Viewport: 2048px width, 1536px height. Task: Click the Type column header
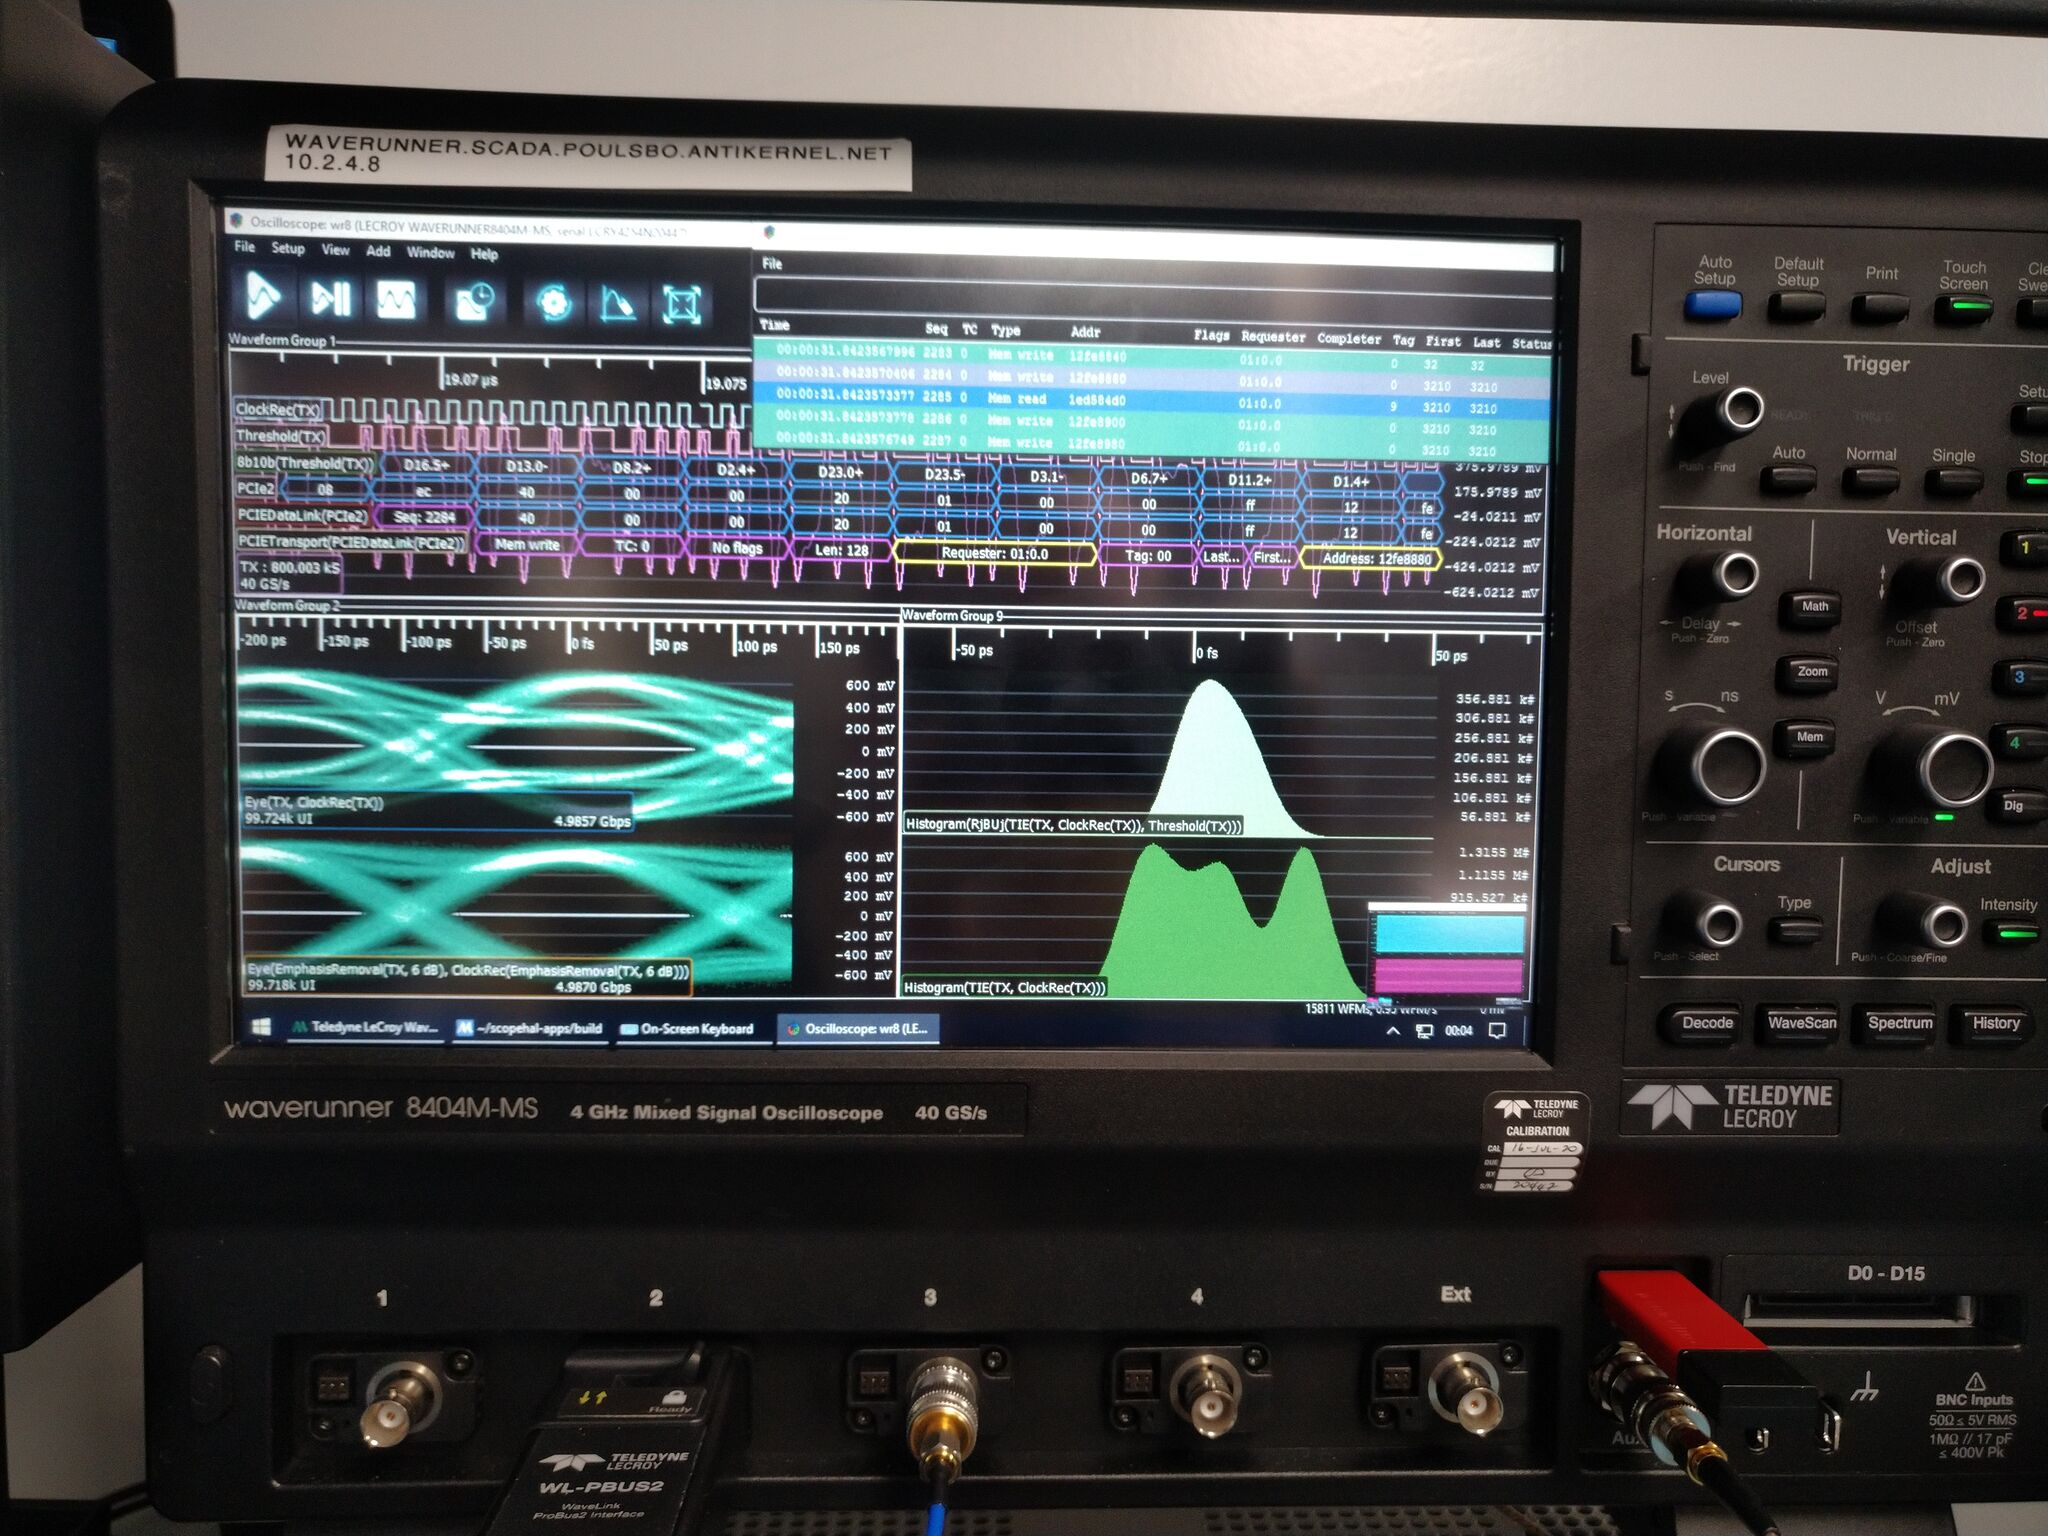[1005, 330]
